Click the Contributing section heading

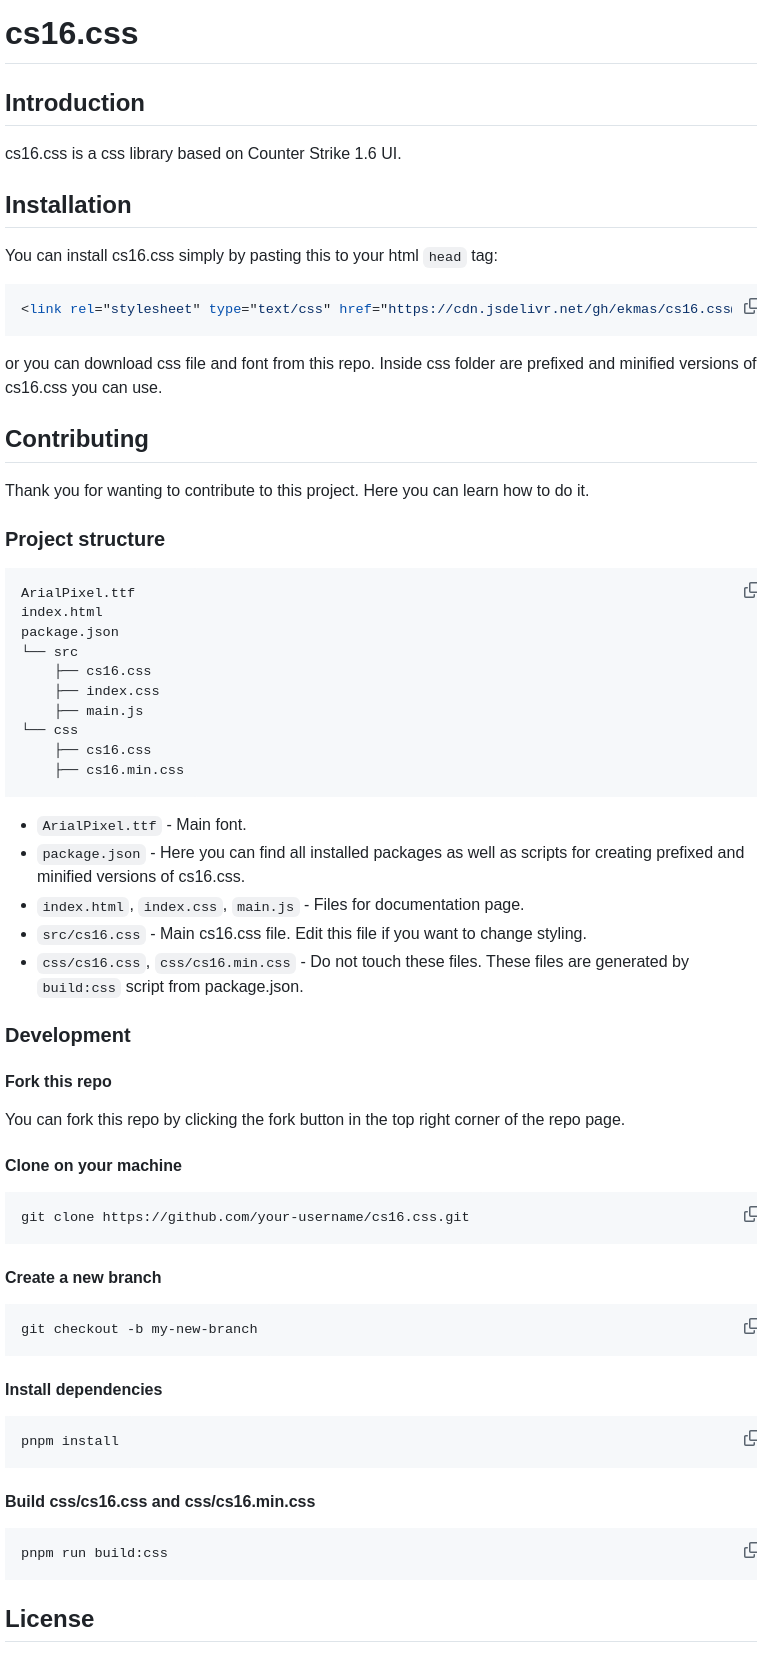click(x=77, y=439)
